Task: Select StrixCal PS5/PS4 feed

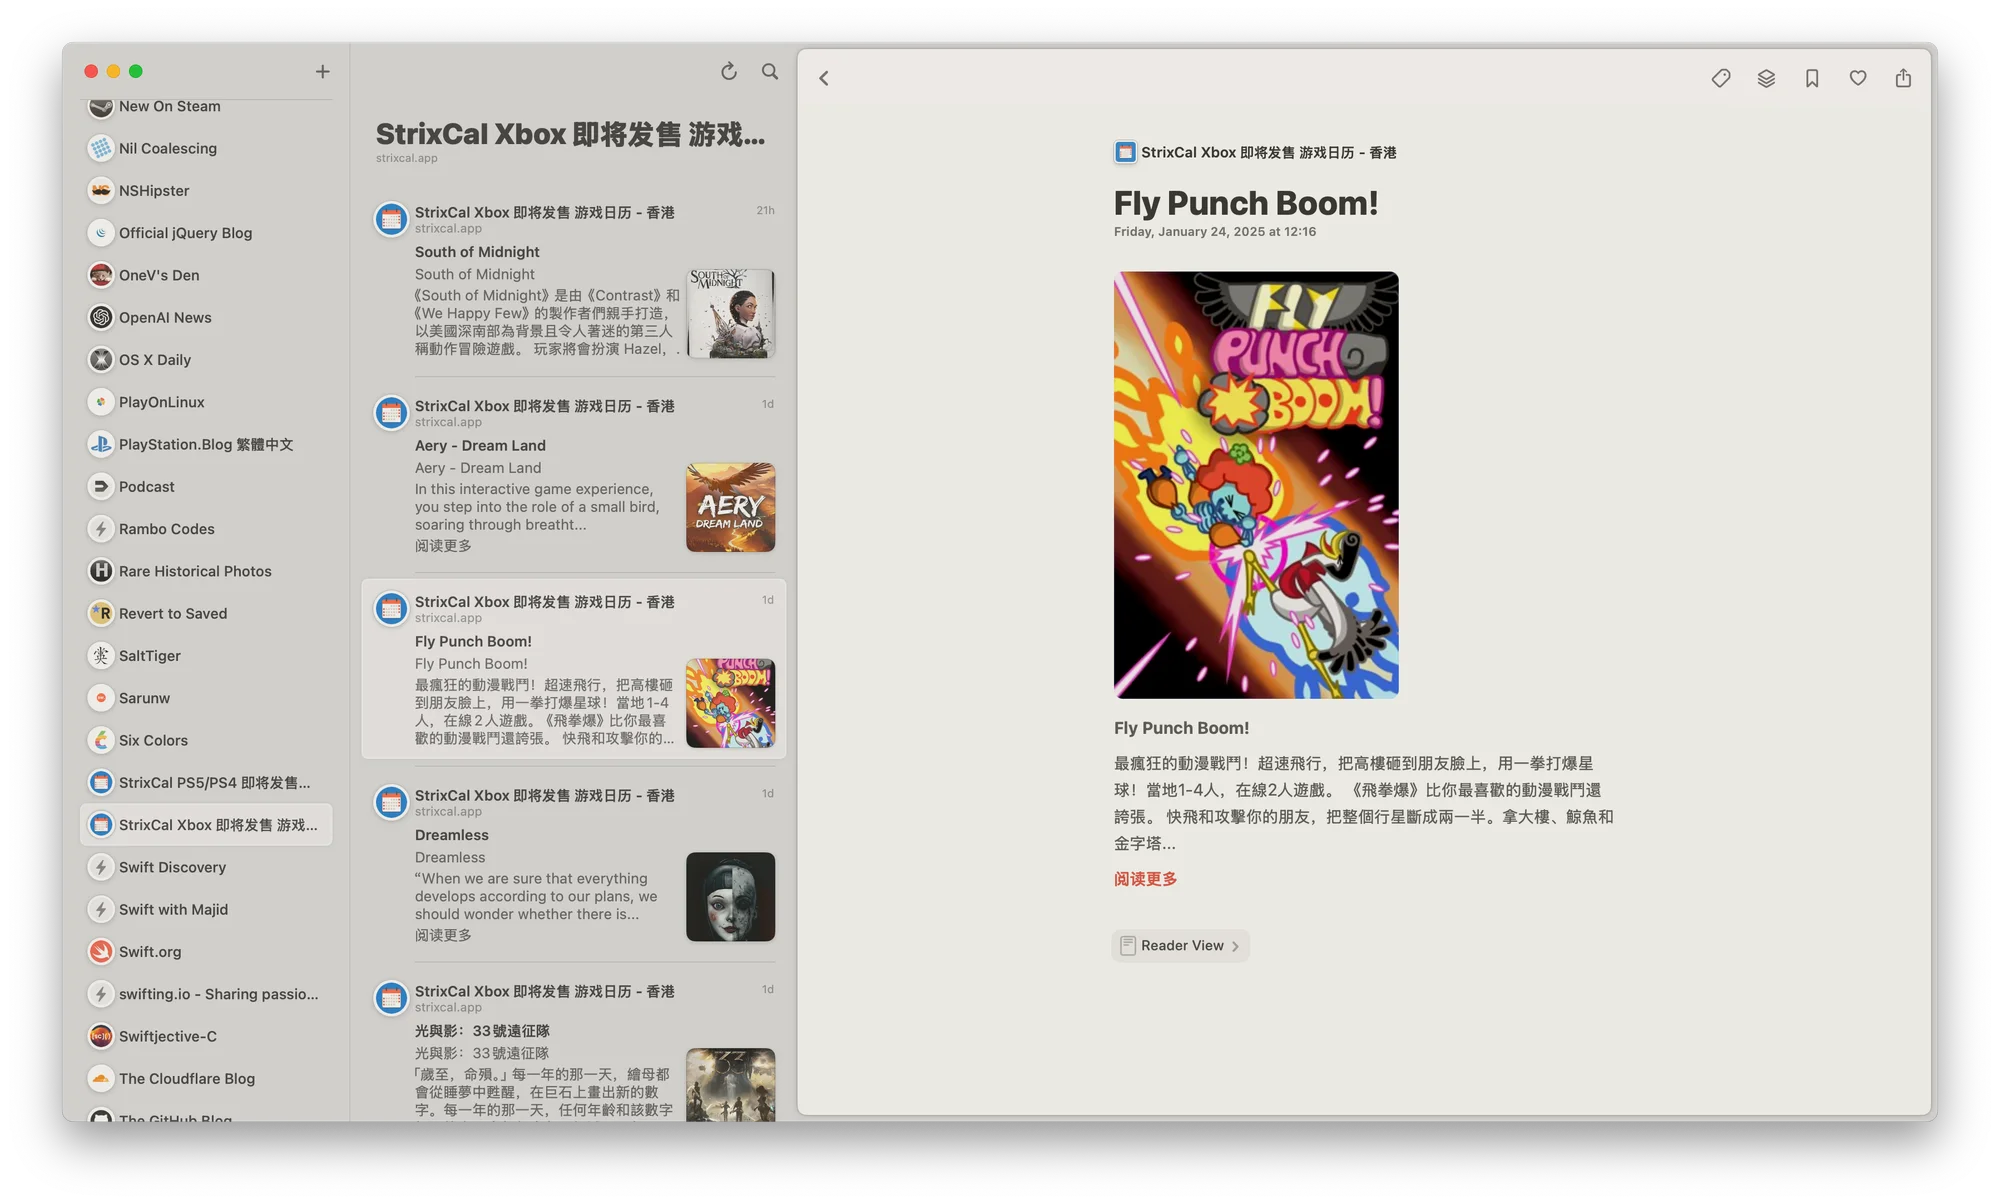Action: [213, 782]
